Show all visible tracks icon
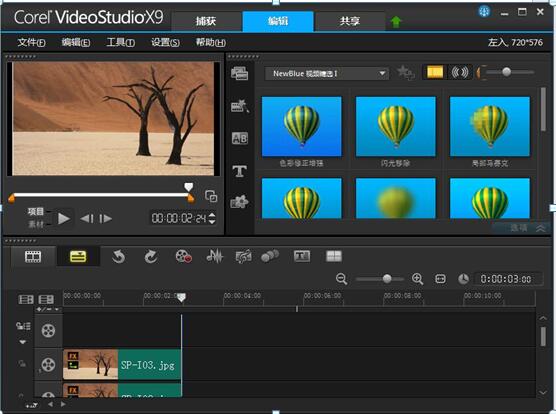Image resolution: width=556 pixels, height=414 pixels. click(x=26, y=300)
